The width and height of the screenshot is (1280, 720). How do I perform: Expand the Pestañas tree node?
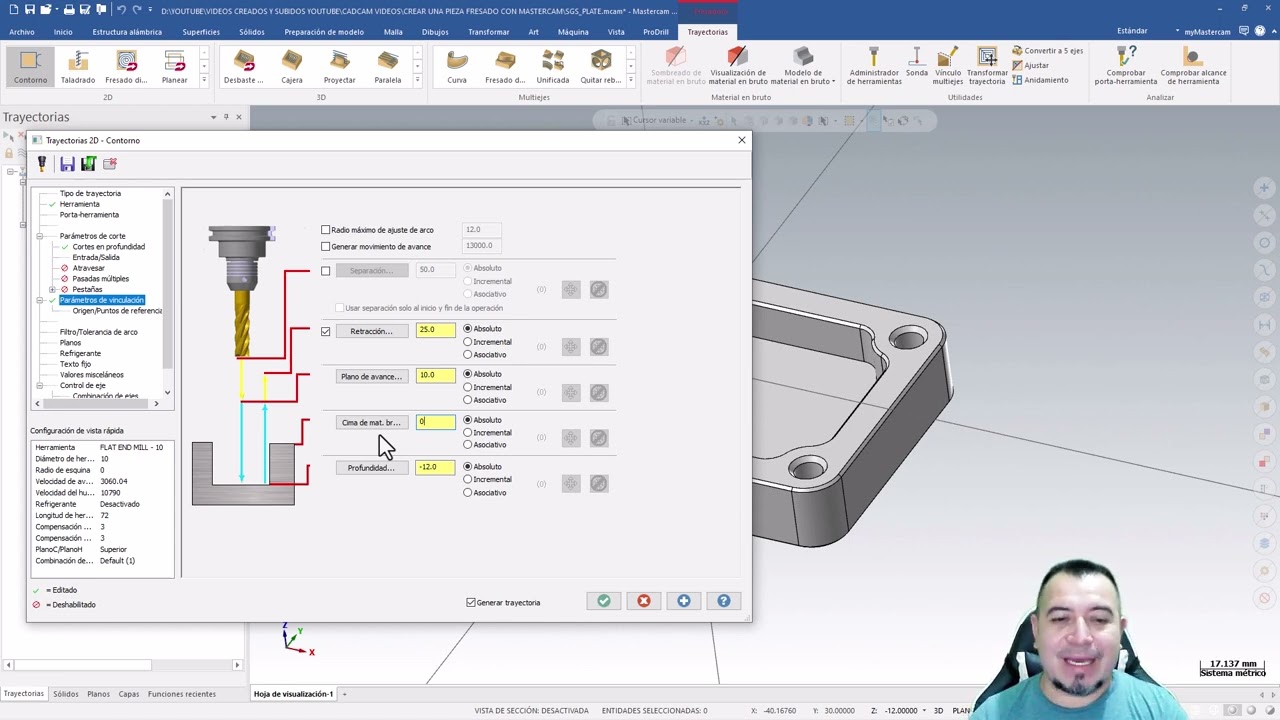pyautogui.click(x=53, y=289)
